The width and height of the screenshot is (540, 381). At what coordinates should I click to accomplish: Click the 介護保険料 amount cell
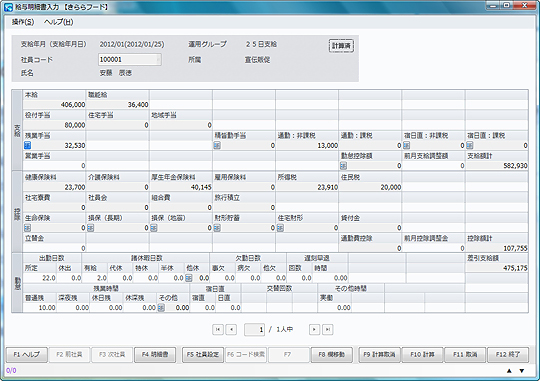coord(117,187)
